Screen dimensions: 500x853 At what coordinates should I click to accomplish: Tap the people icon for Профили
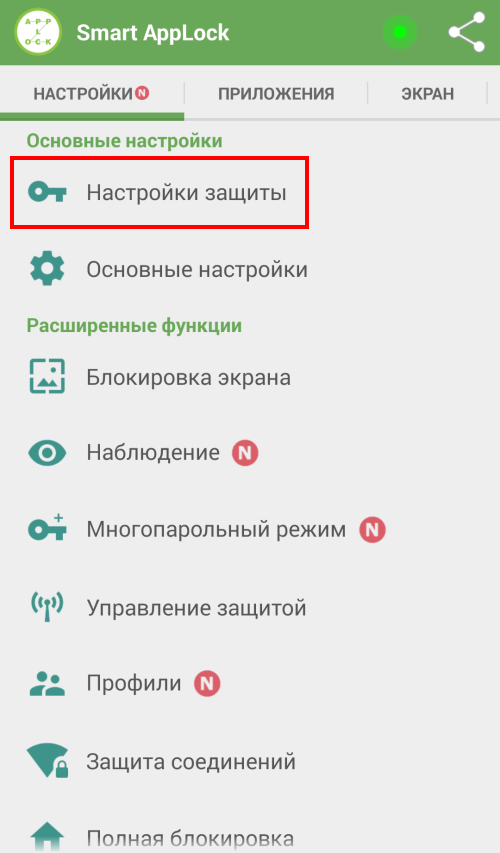pos(47,684)
